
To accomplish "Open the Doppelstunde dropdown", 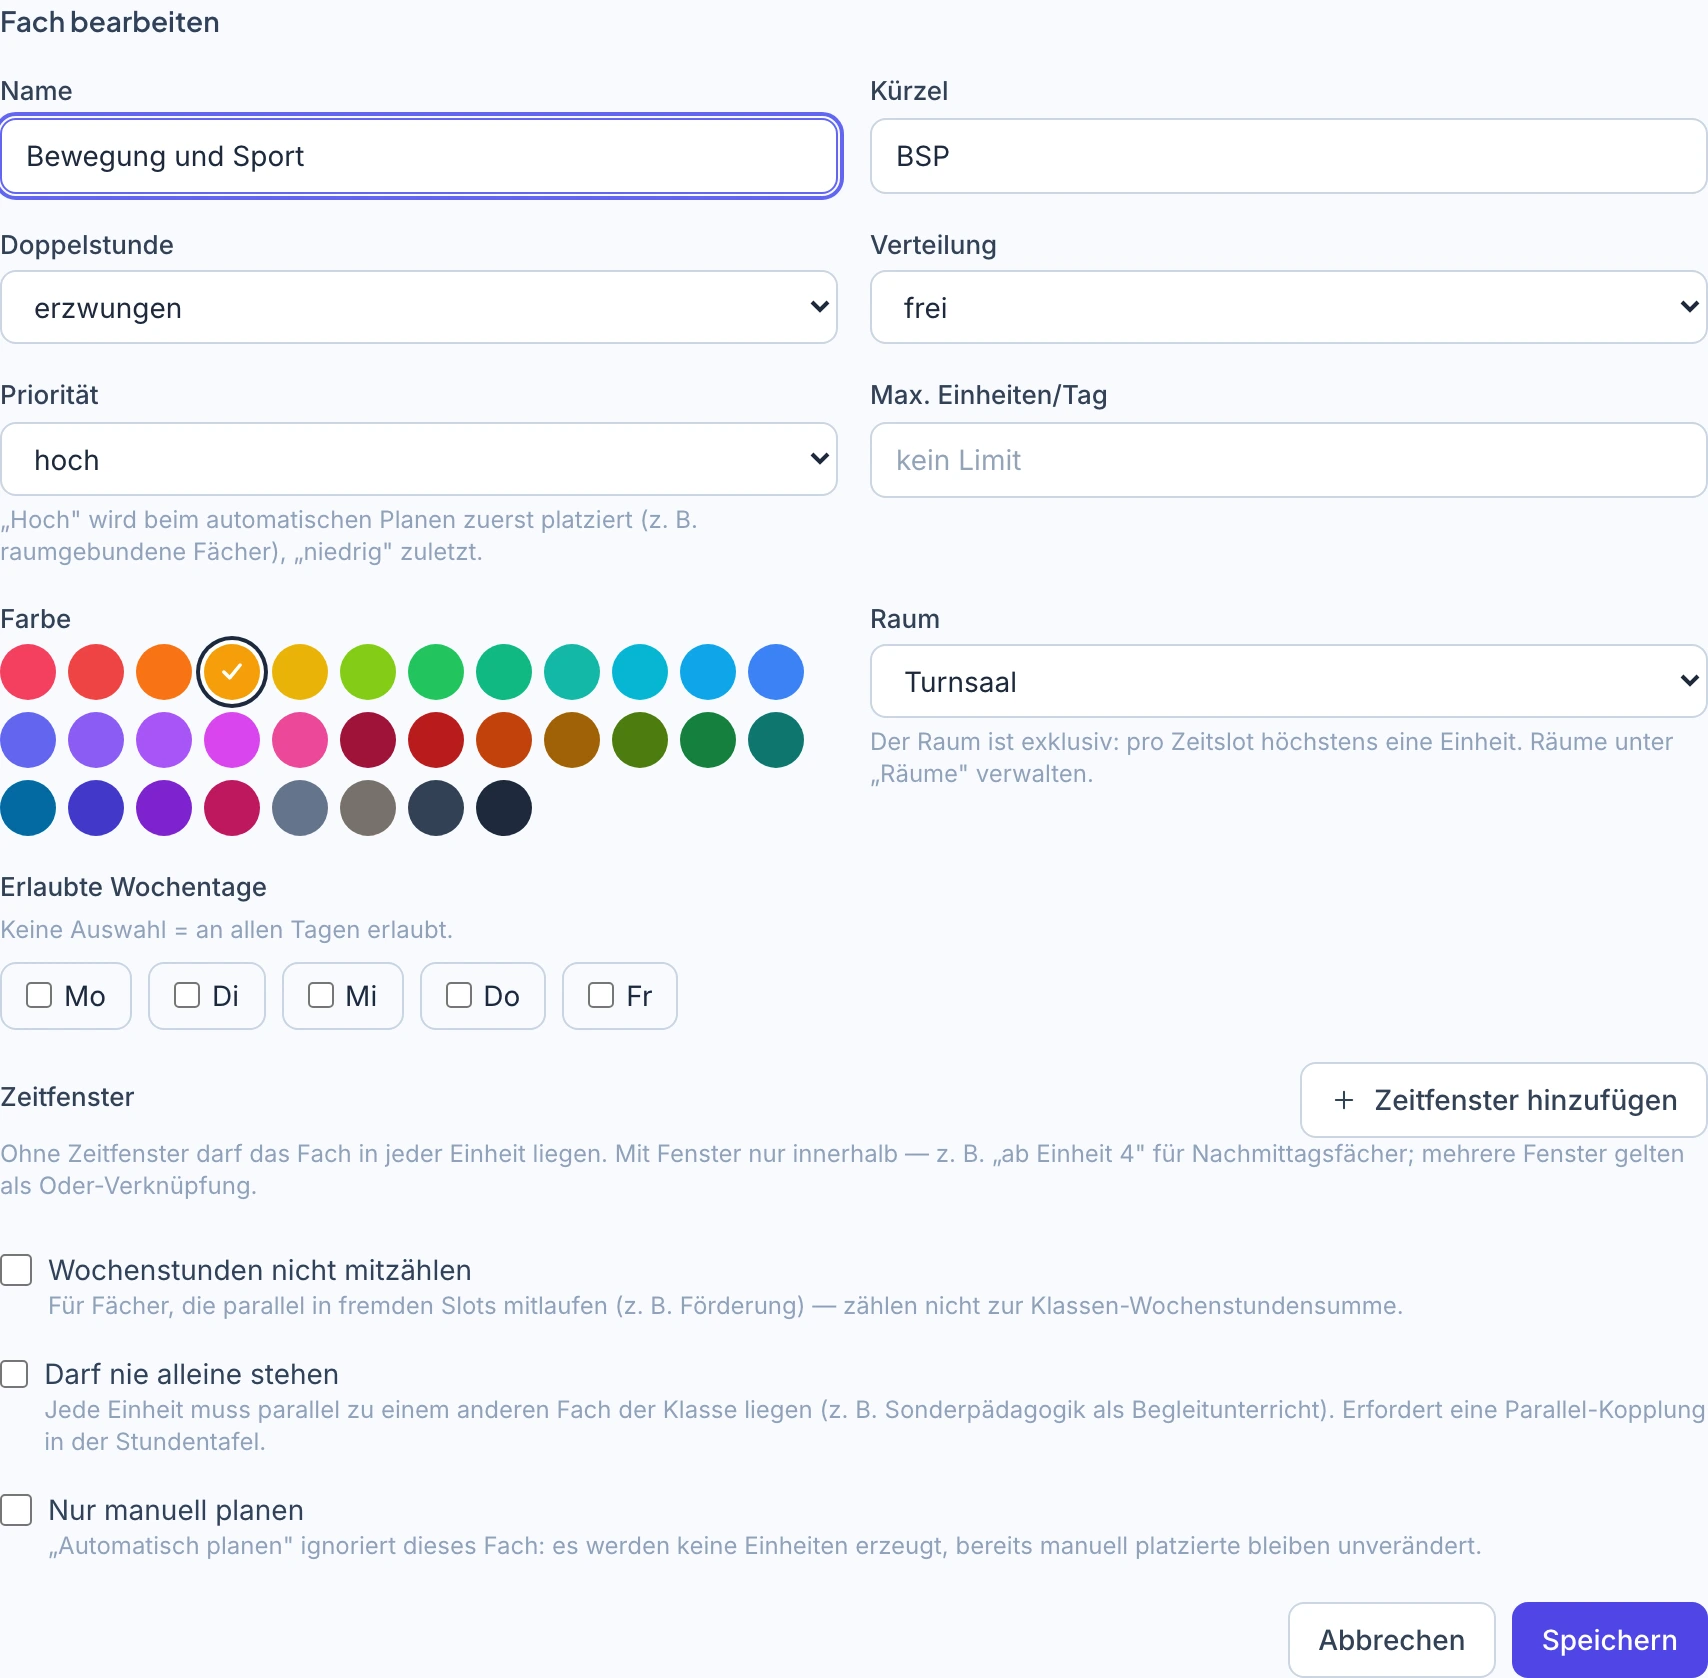I will pyautogui.click(x=419, y=307).
